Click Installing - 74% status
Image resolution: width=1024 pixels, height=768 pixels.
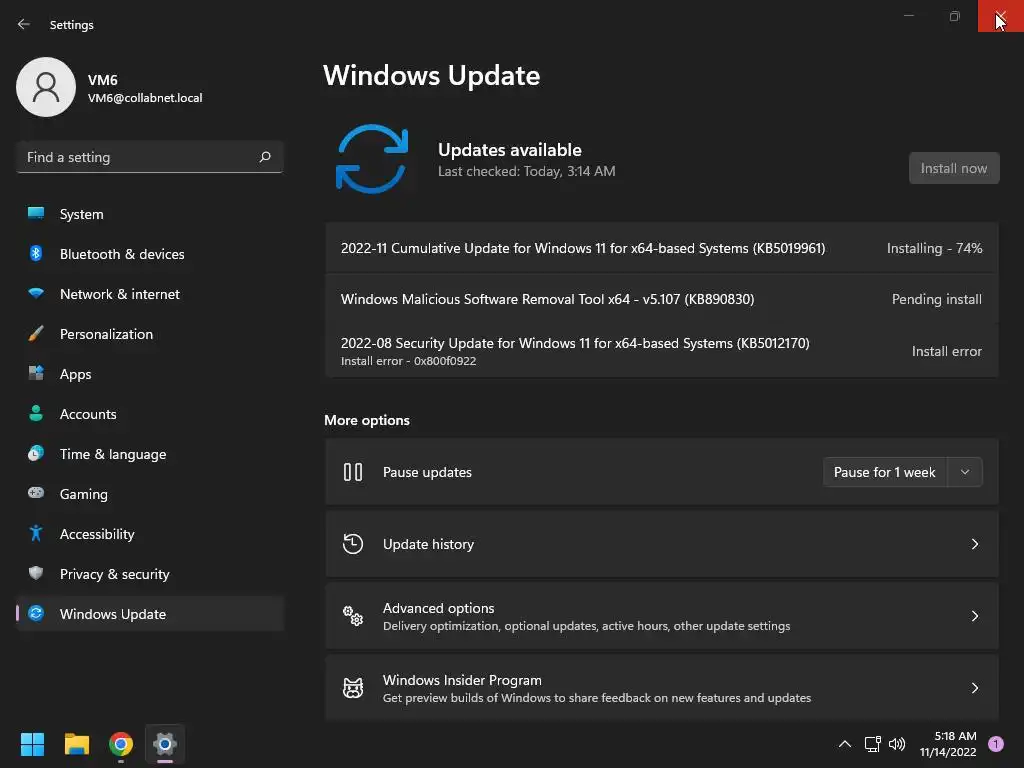click(934, 248)
